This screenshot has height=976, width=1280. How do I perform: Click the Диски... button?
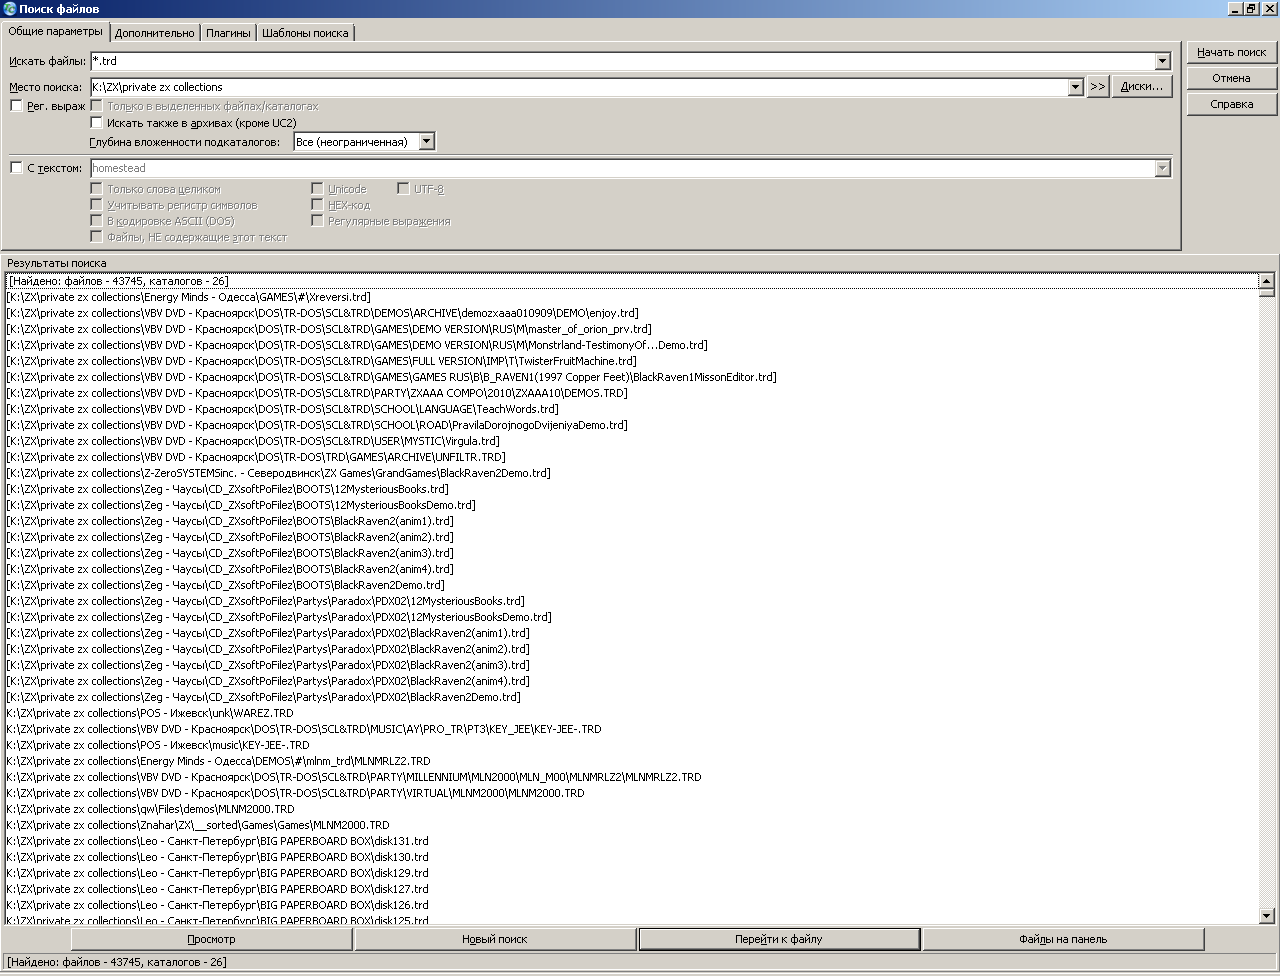coord(1141,87)
